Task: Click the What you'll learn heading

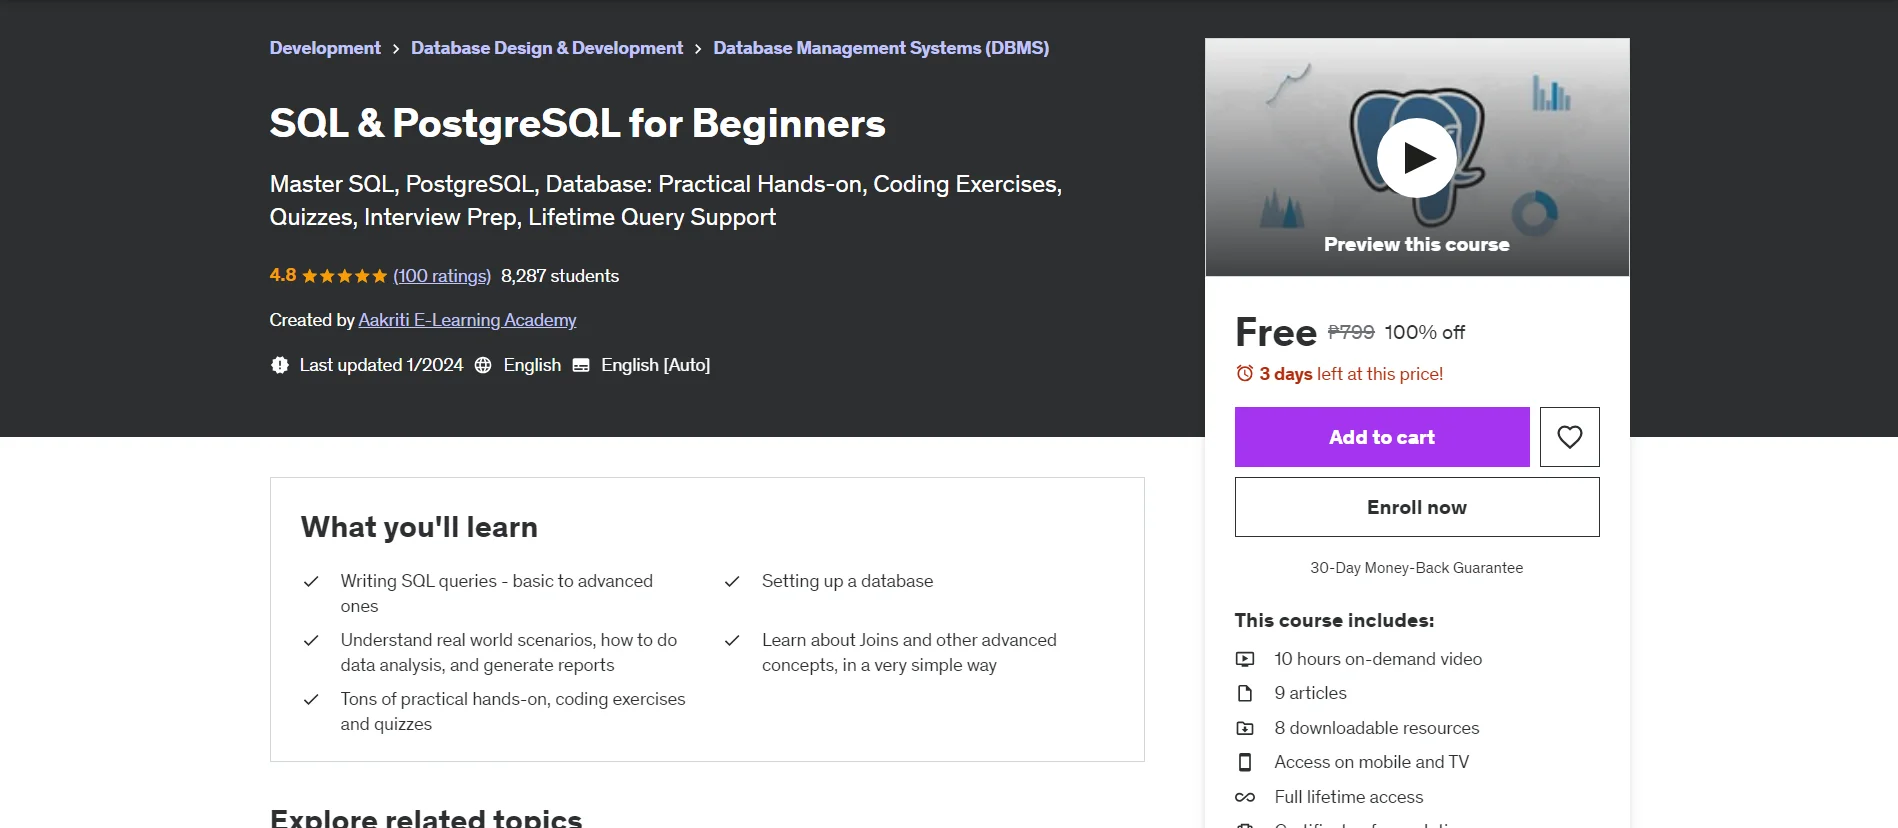Action: [419, 527]
